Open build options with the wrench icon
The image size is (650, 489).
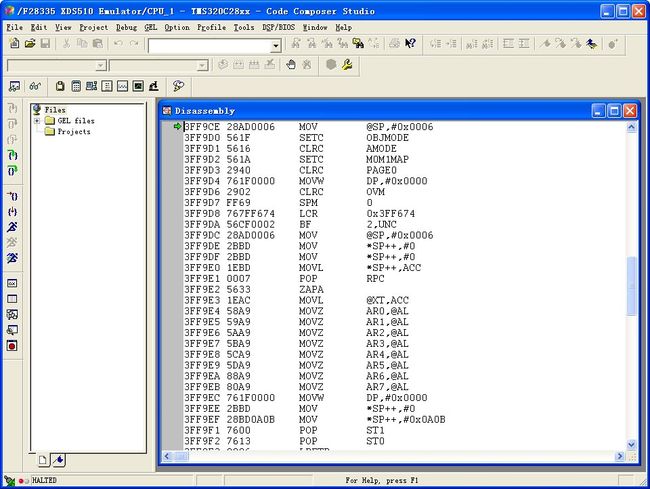347,65
